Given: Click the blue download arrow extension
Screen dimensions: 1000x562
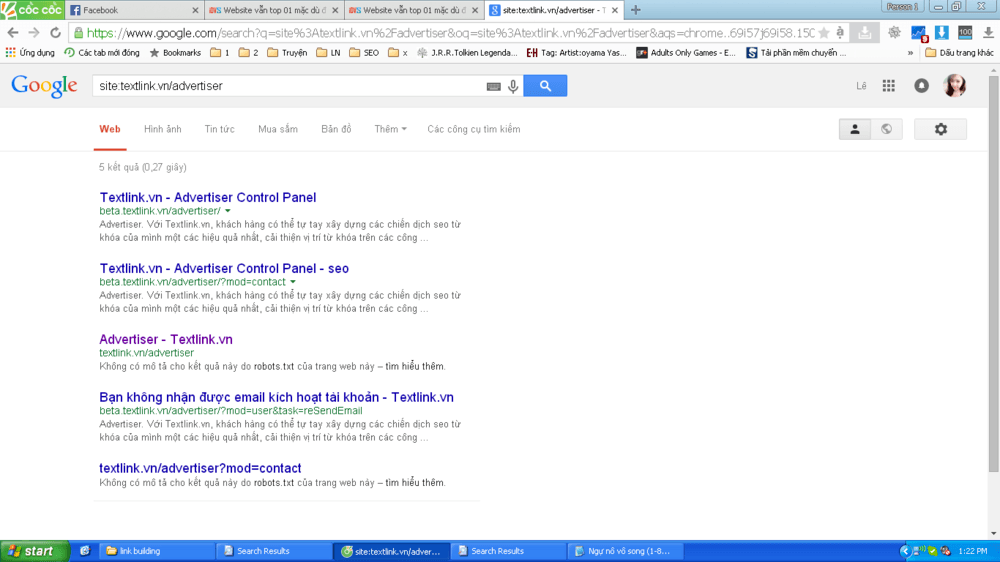Looking at the screenshot, I should pyautogui.click(x=941, y=33).
